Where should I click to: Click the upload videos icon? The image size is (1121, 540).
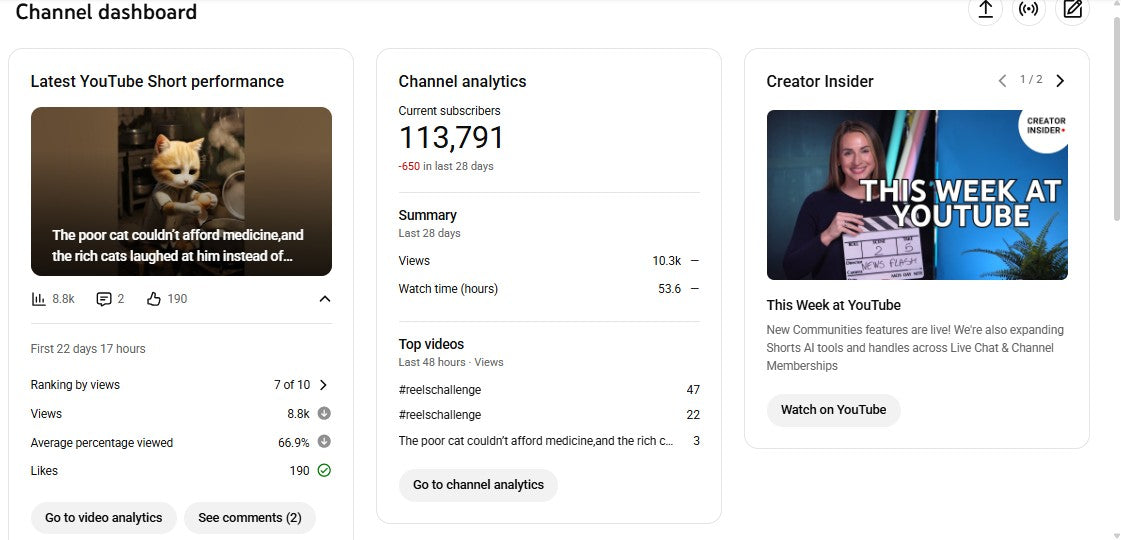coord(985,9)
